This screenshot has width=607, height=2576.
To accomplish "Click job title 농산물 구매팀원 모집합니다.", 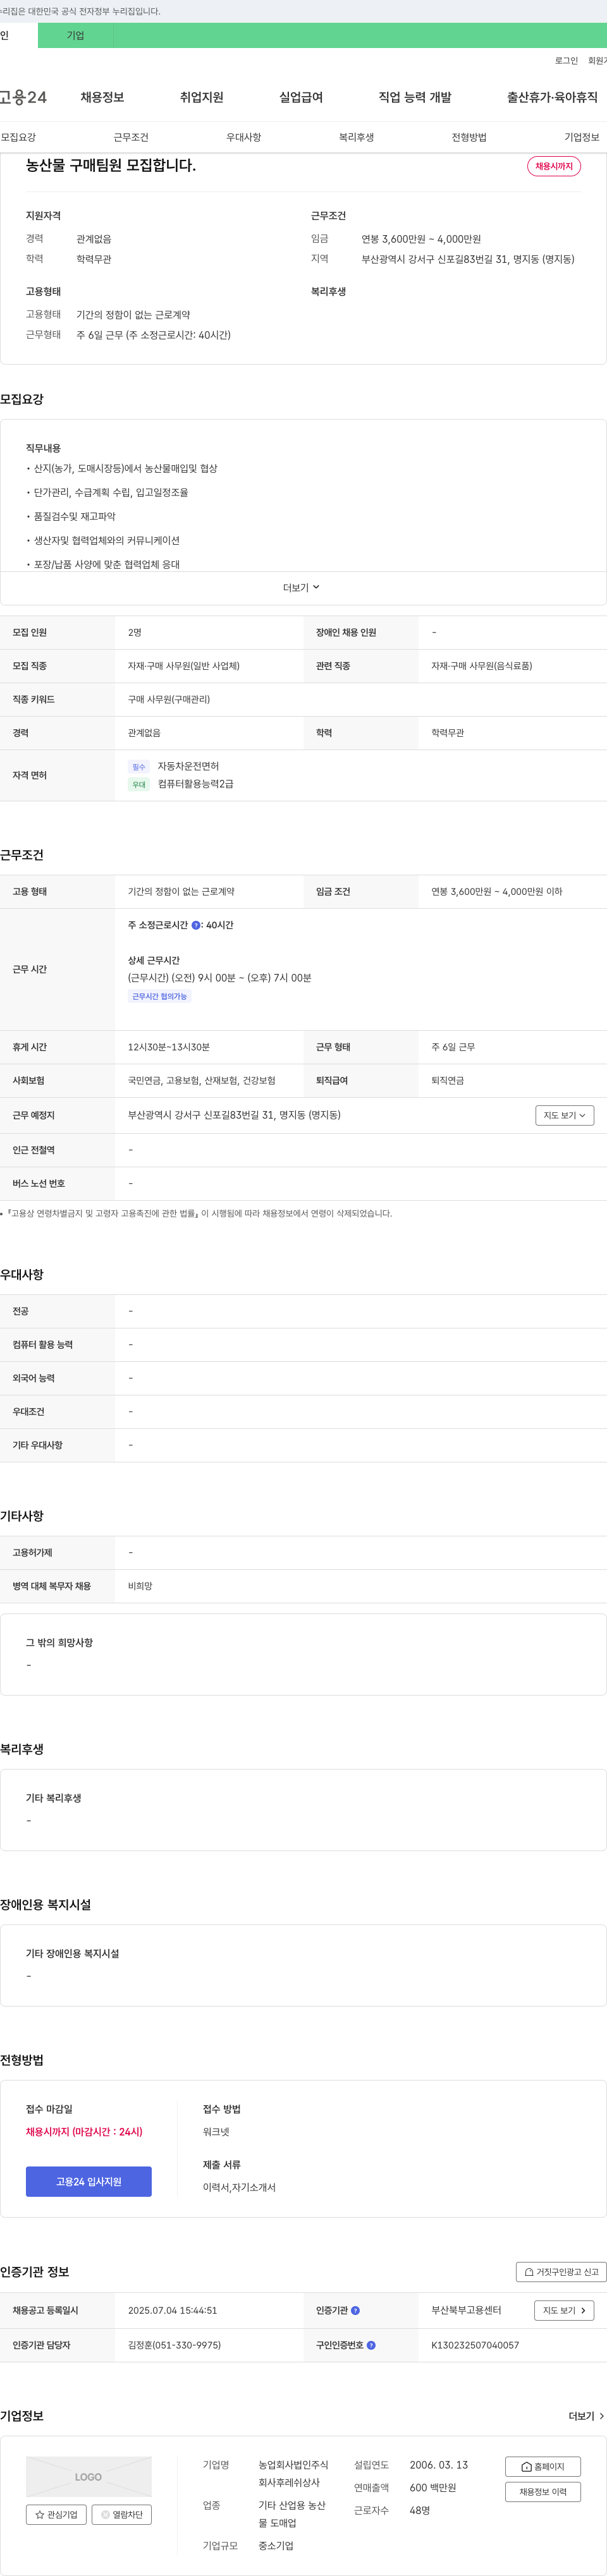I will tap(111, 166).
